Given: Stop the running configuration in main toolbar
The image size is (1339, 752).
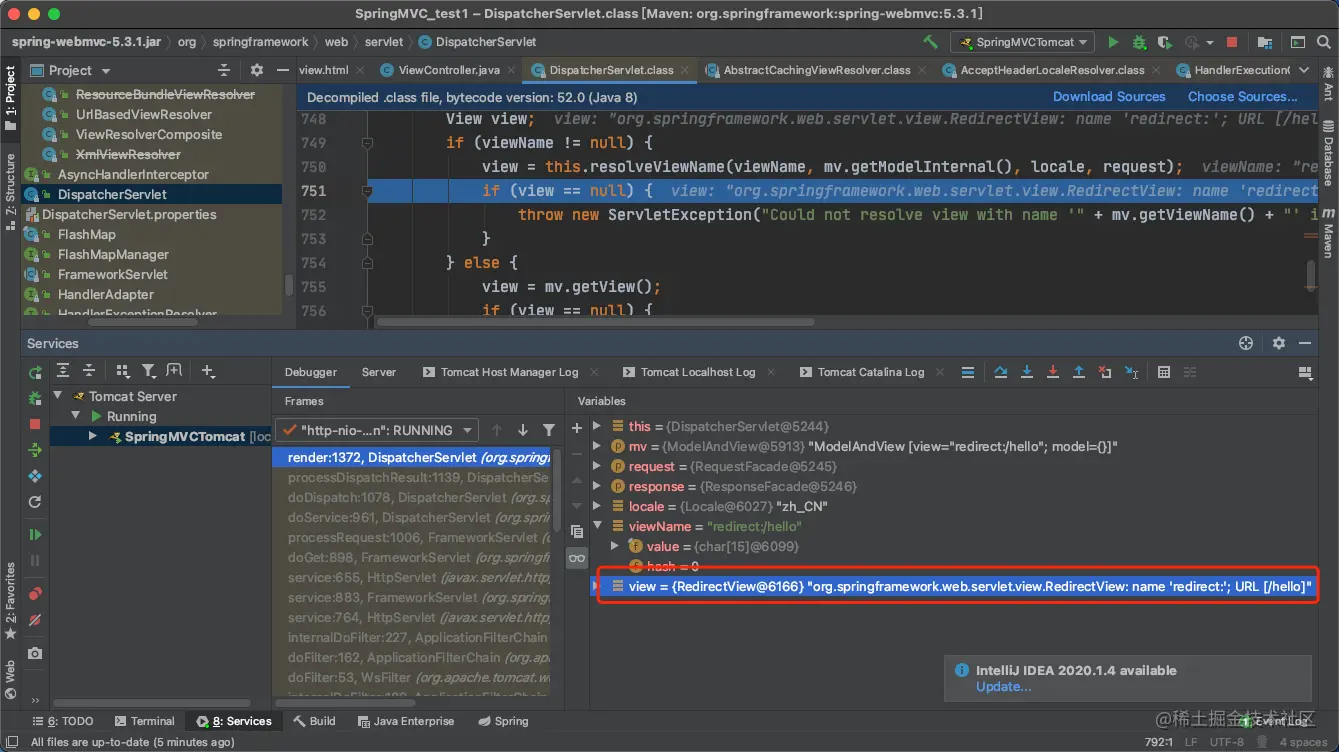Looking at the screenshot, I should [x=1232, y=42].
